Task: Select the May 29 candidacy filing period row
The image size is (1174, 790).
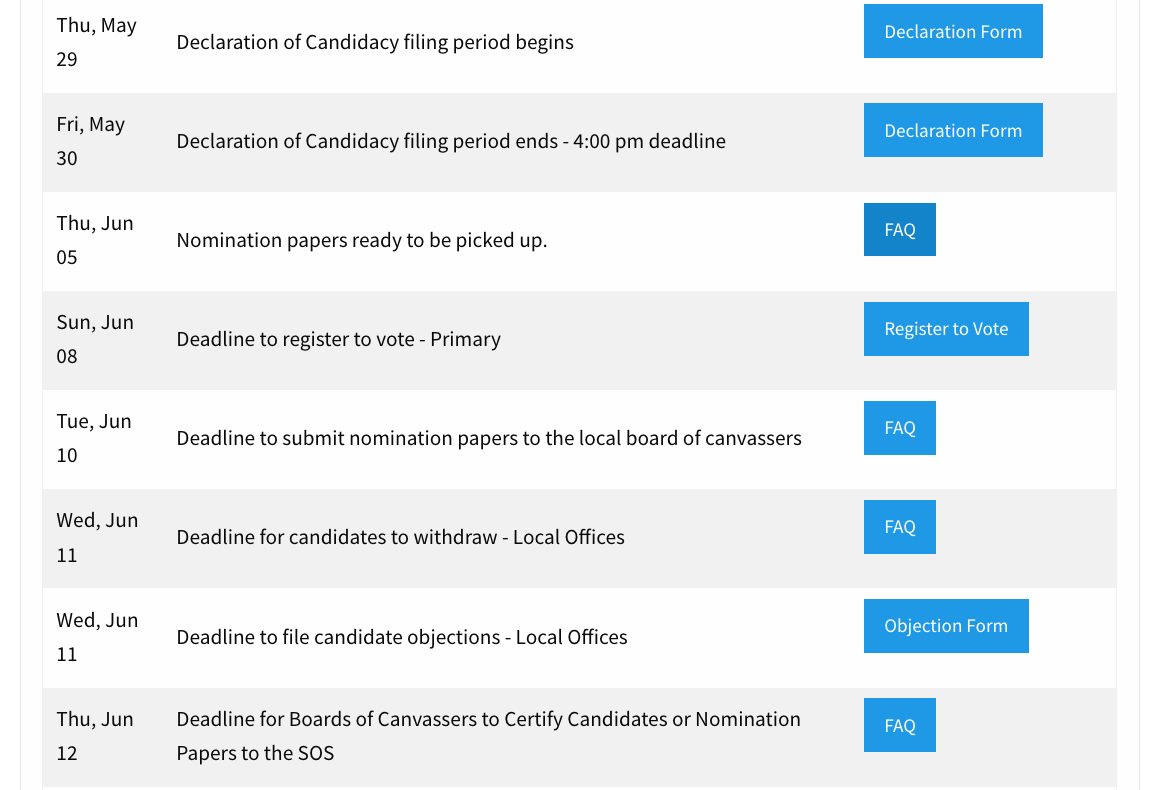Action: pos(375,42)
